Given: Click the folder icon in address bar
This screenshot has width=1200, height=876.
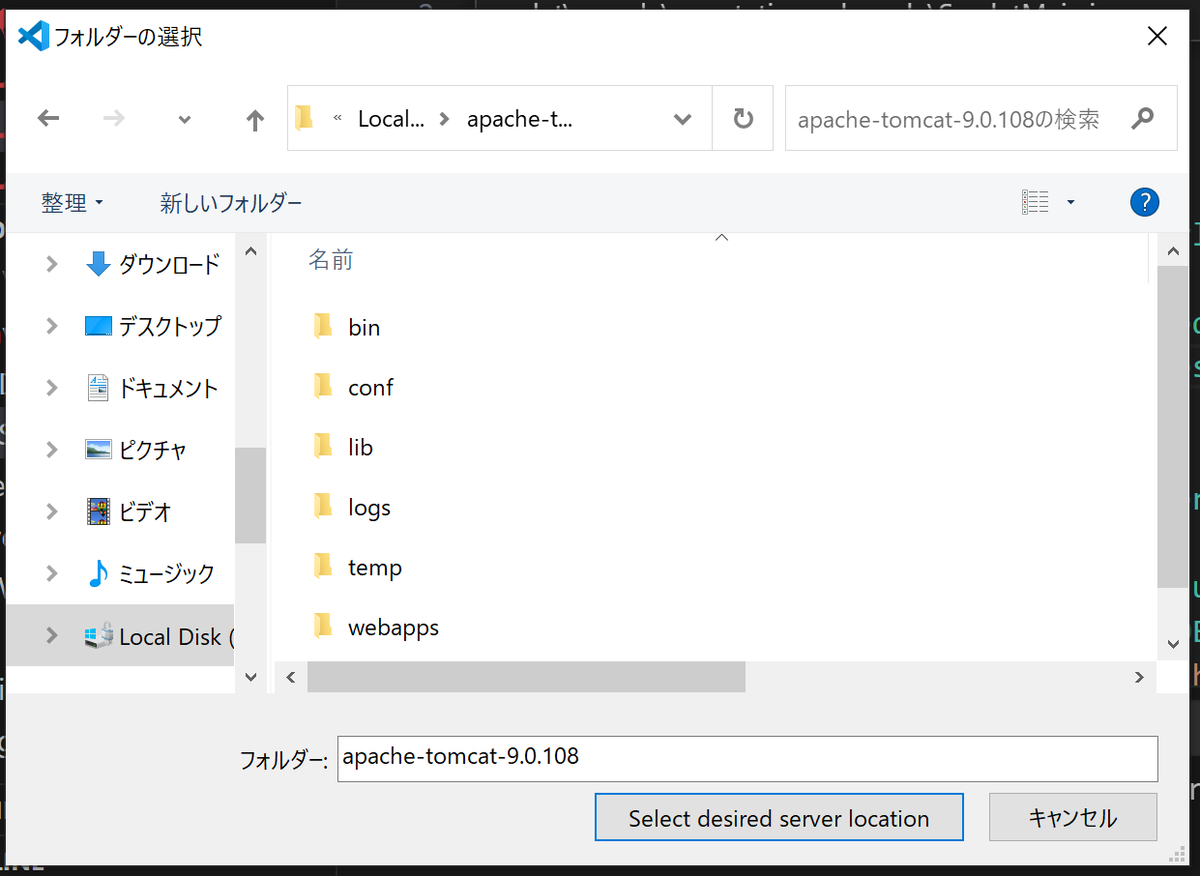Looking at the screenshot, I should (305, 119).
